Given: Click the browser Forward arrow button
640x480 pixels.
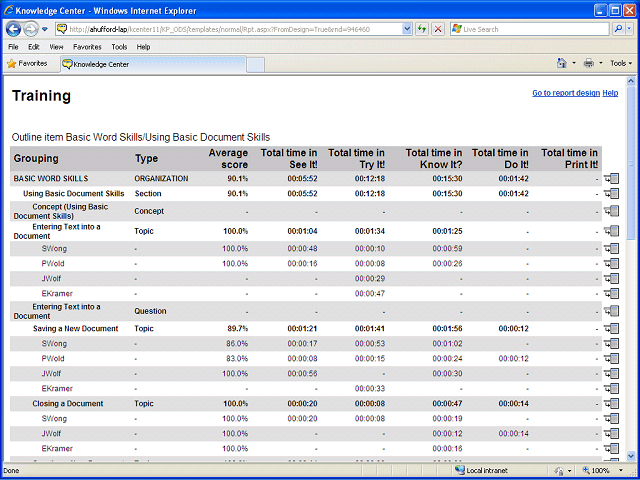Looking at the screenshot, I should [x=31, y=29].
